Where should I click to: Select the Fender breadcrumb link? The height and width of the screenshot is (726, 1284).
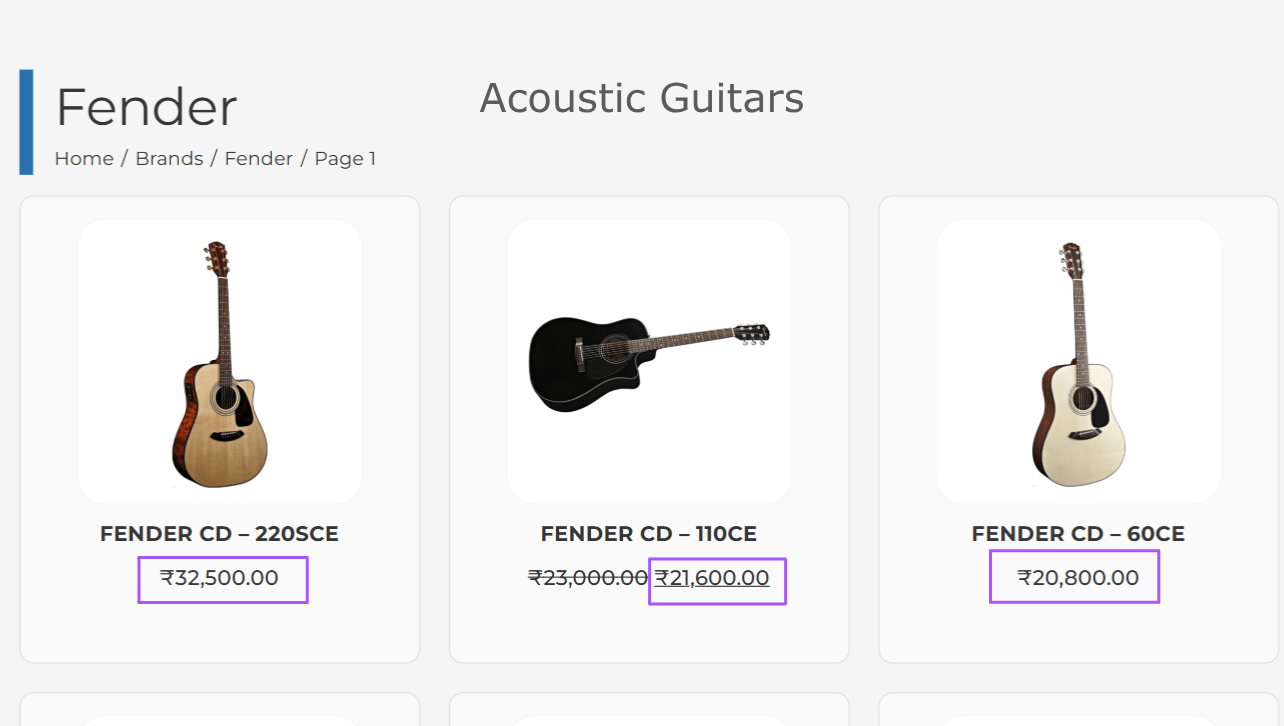(x=258, y=159)
